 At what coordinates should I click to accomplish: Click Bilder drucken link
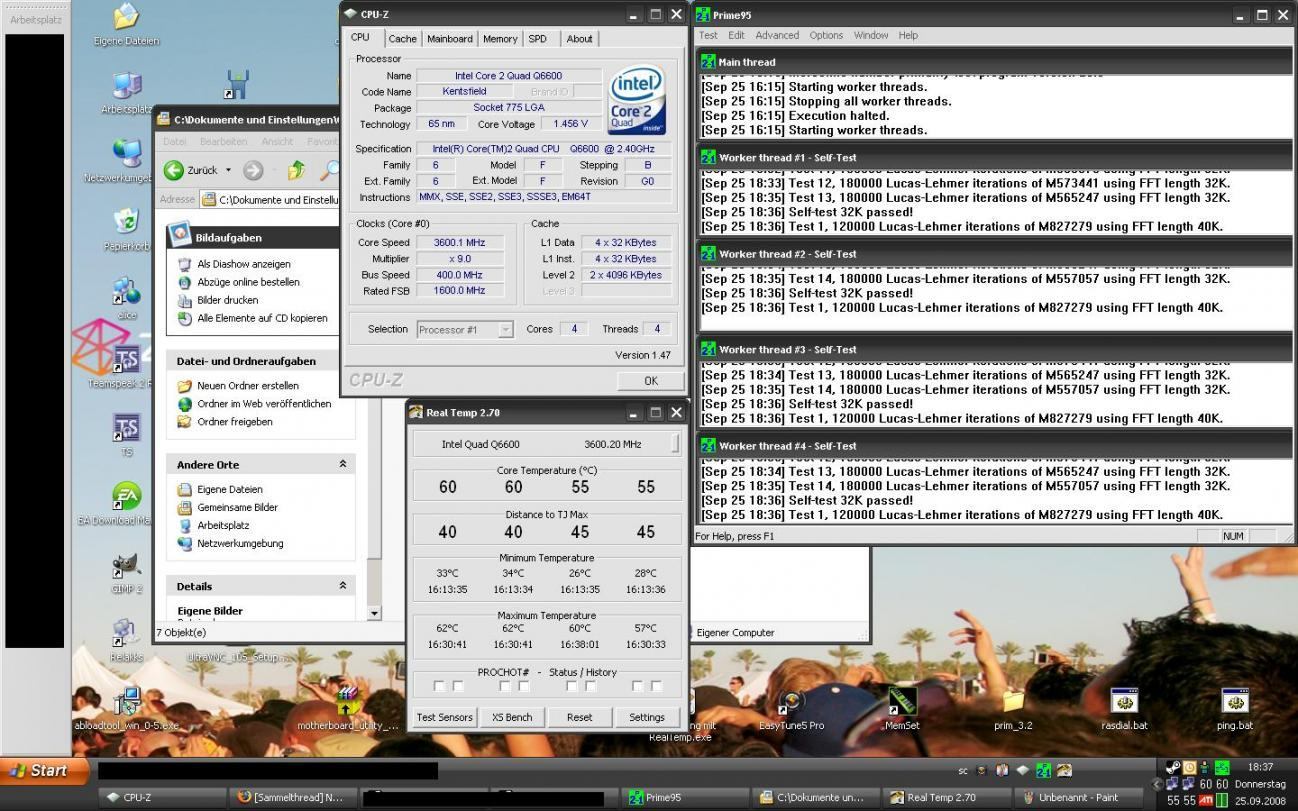point(227,300)
